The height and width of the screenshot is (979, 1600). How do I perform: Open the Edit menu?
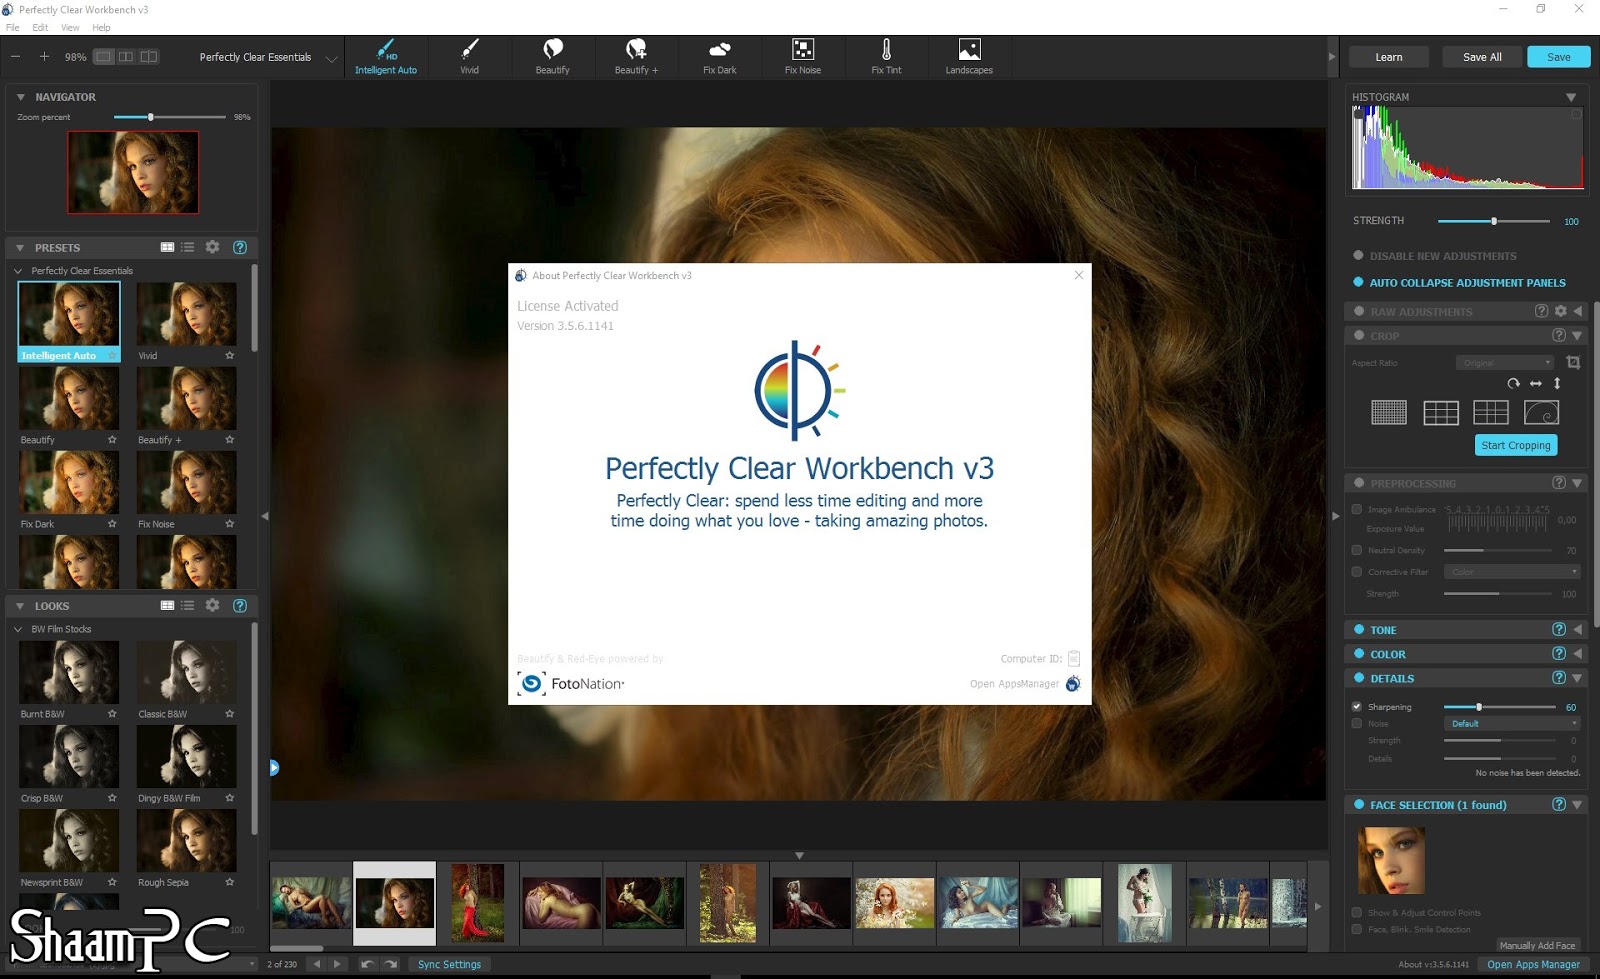tap(40, 27)
